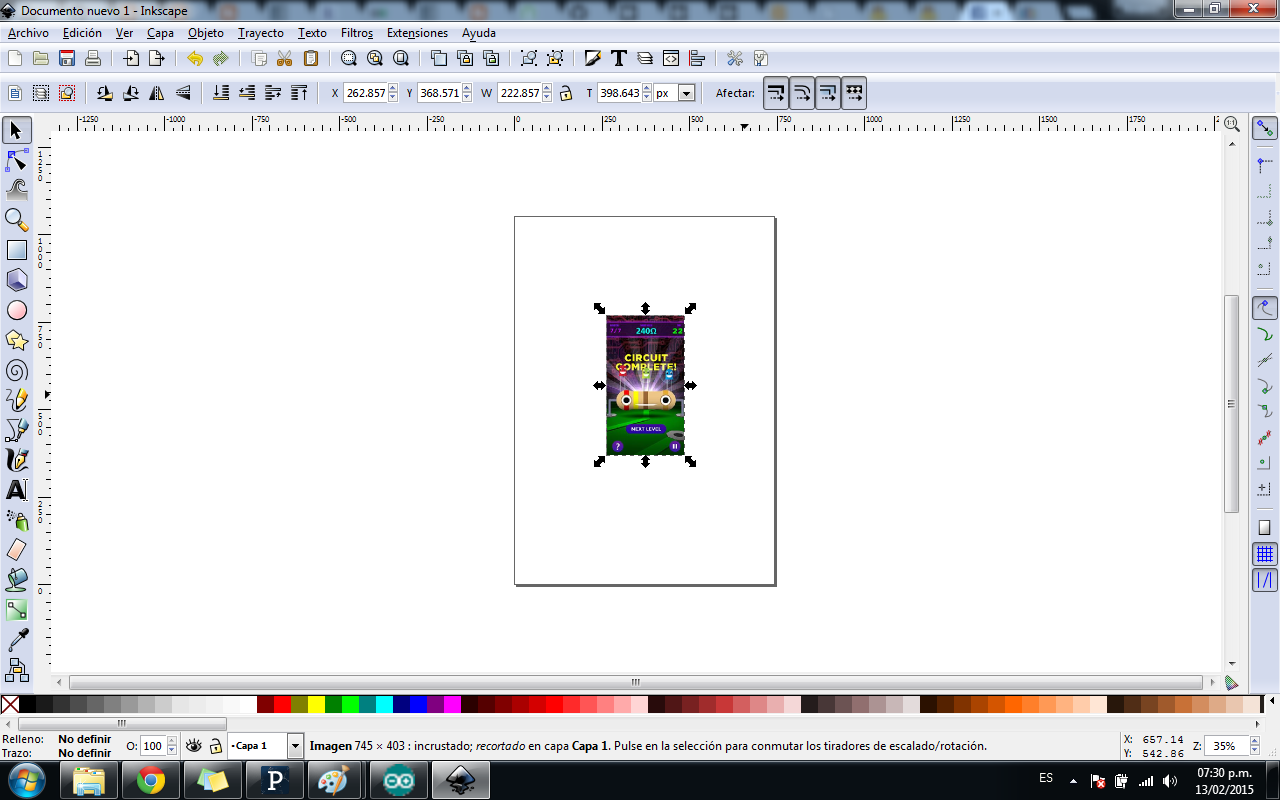This screenshot has width=1280, height=800.
Task: Select the Zoom magnifier tool
Action: [17, 220]
